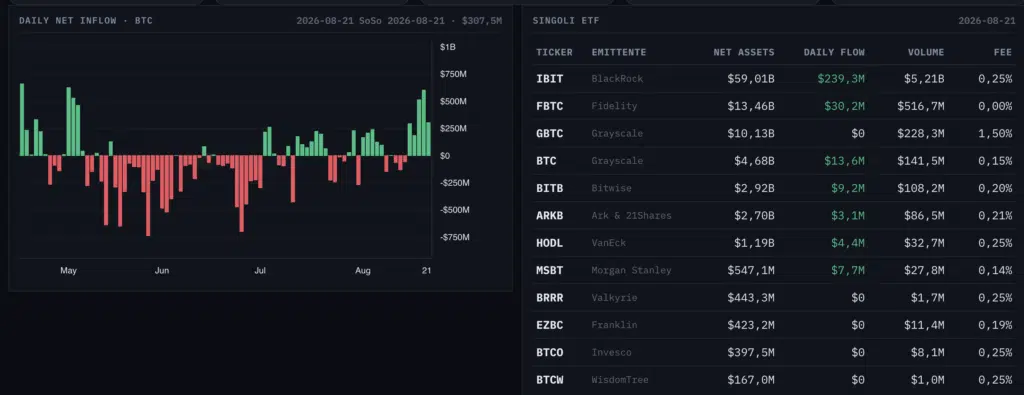1024x395 pixels.
Task: Click WisdomTree issuer name
Action: [620, 379]
